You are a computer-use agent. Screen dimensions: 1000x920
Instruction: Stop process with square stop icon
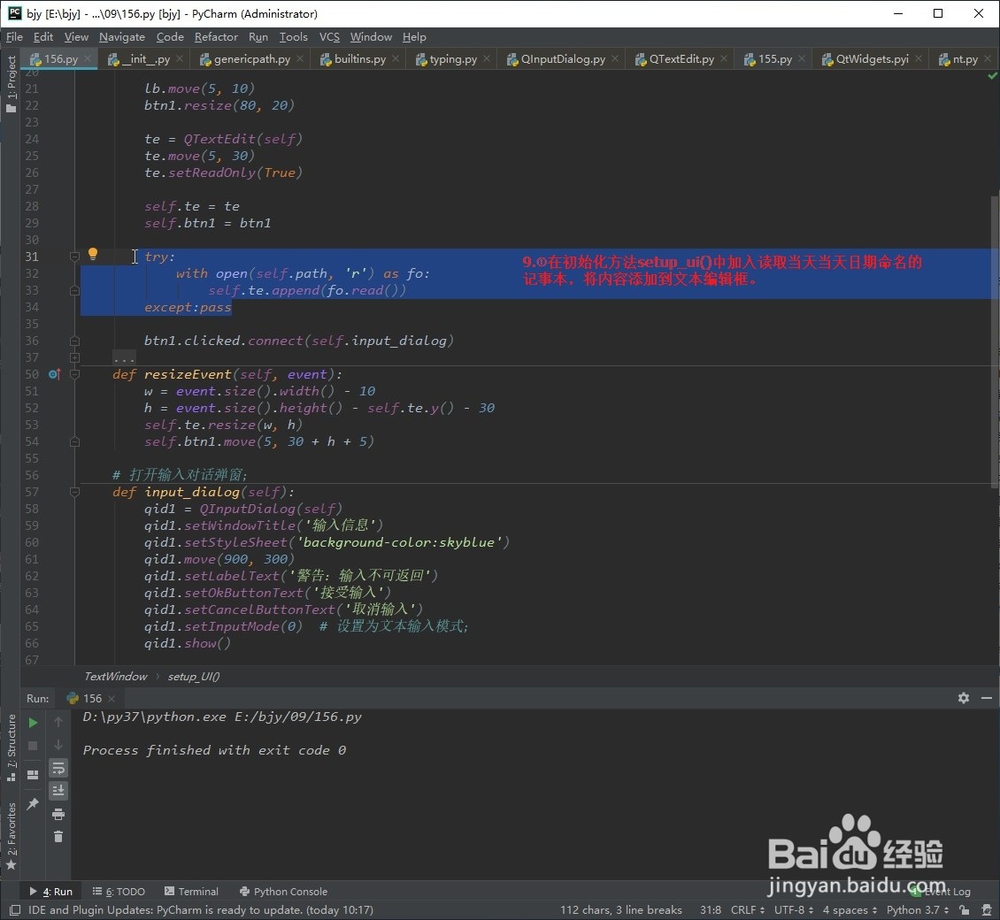(33, 745)
